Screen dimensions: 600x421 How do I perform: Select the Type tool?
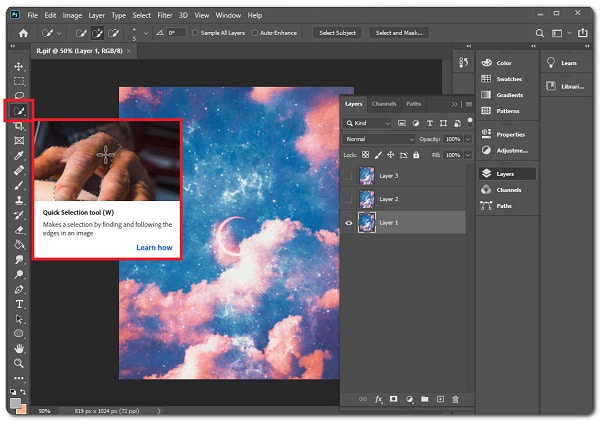[x=19, y=304]
